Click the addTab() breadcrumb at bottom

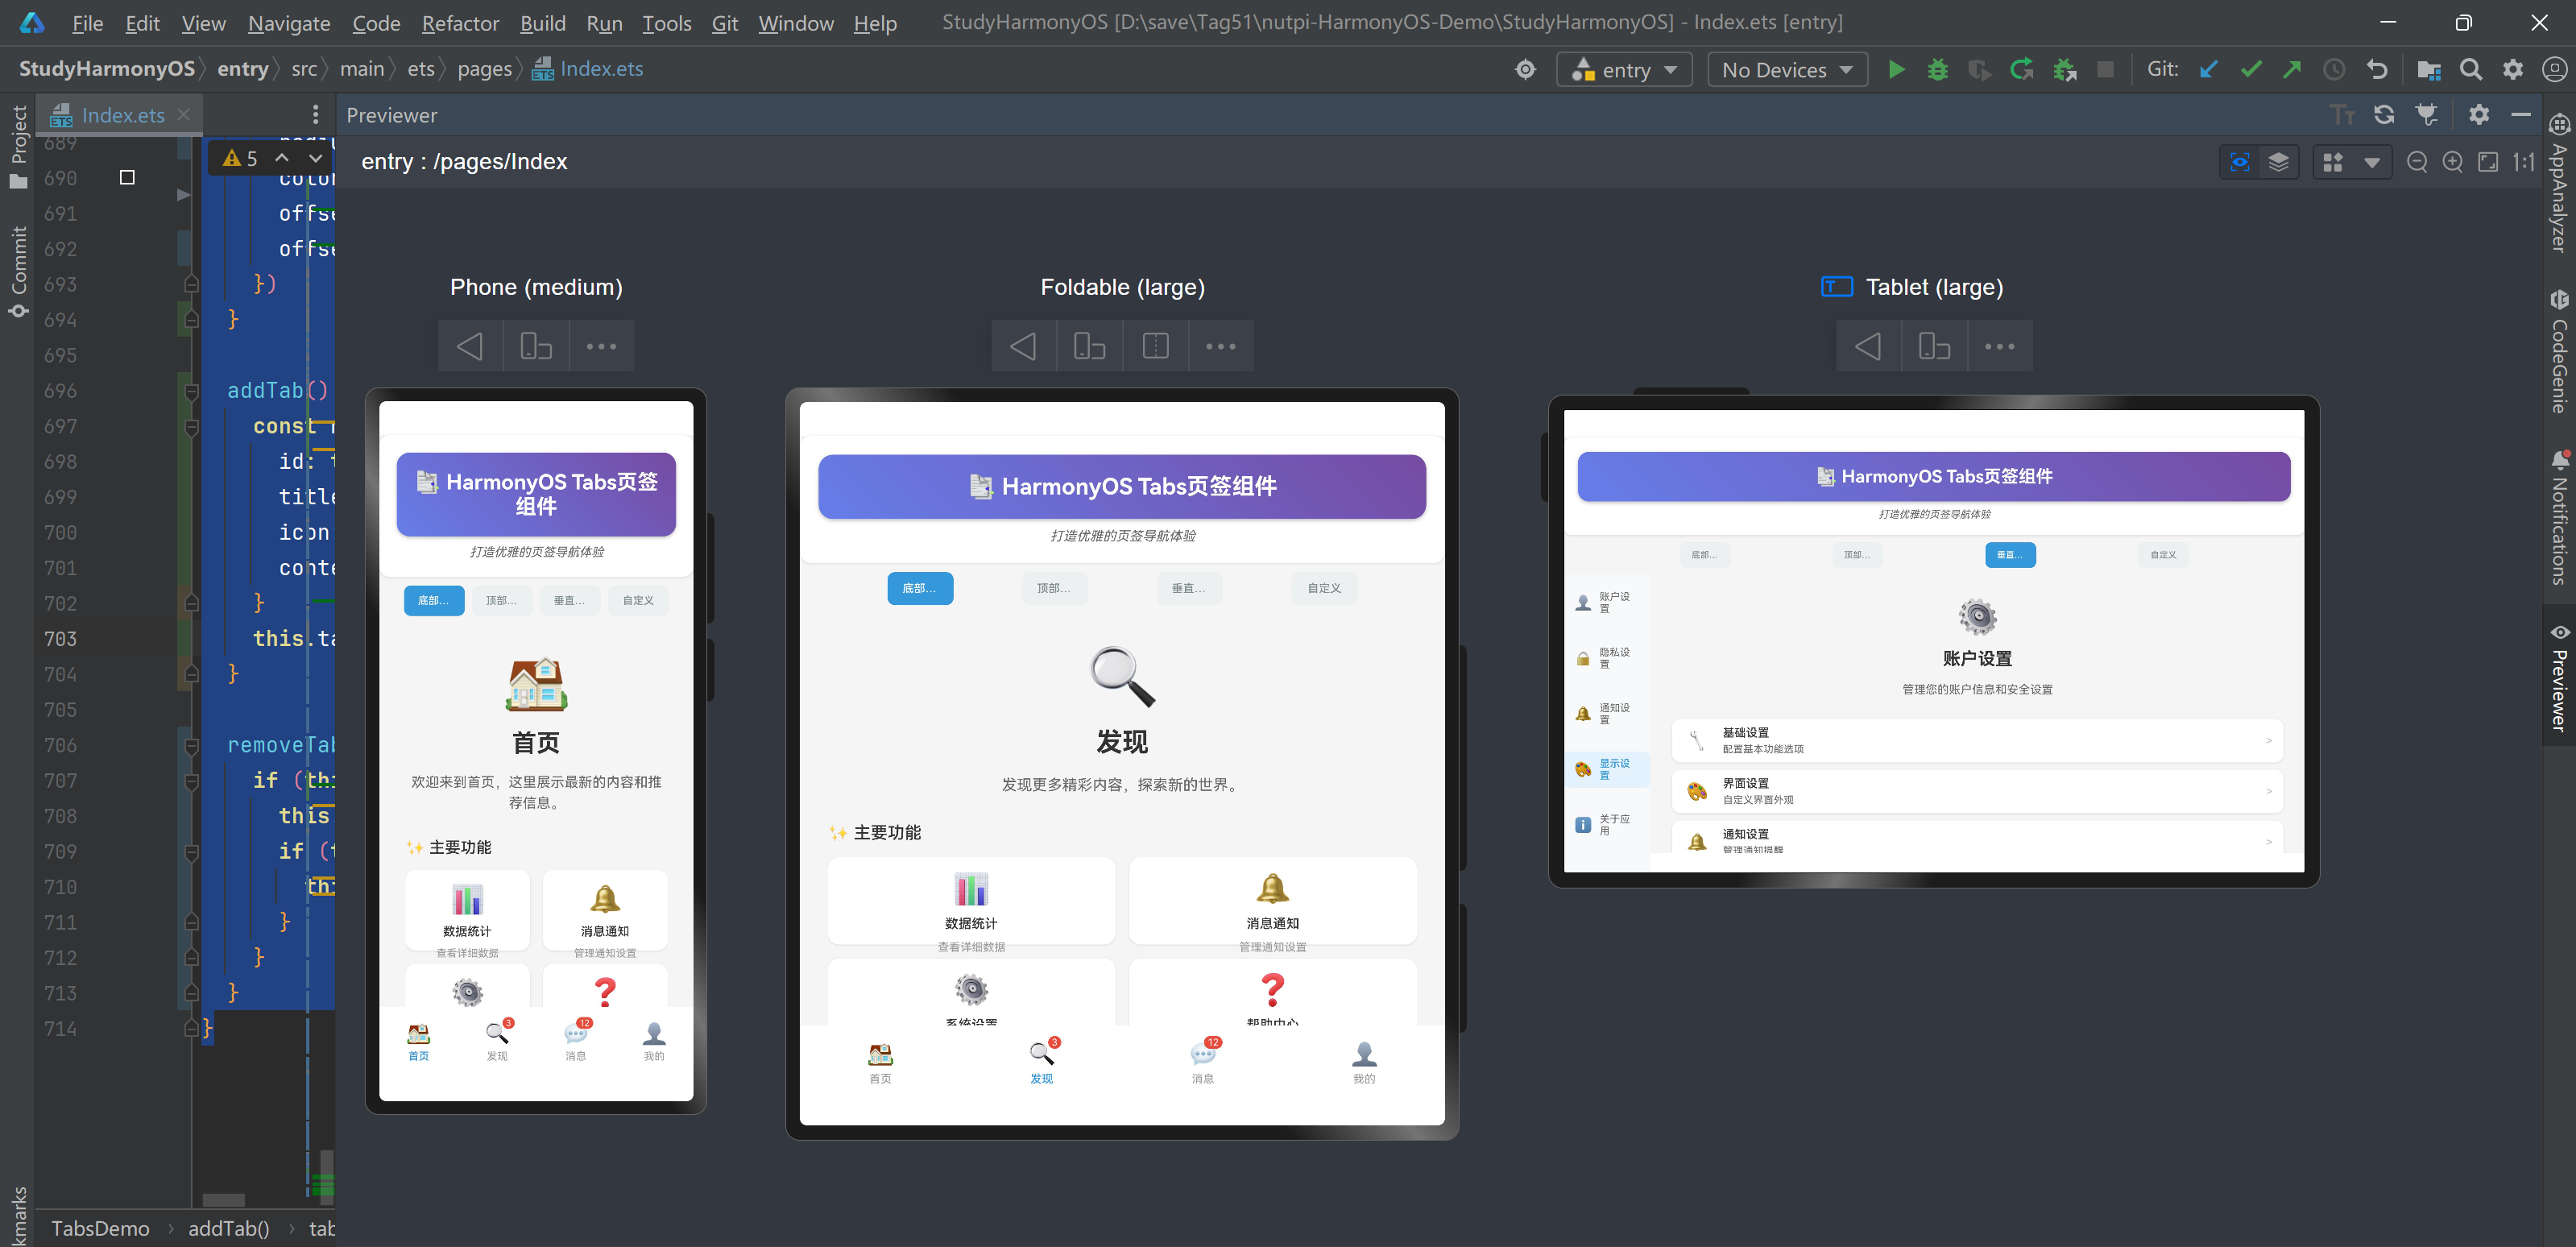point(229,1227)
